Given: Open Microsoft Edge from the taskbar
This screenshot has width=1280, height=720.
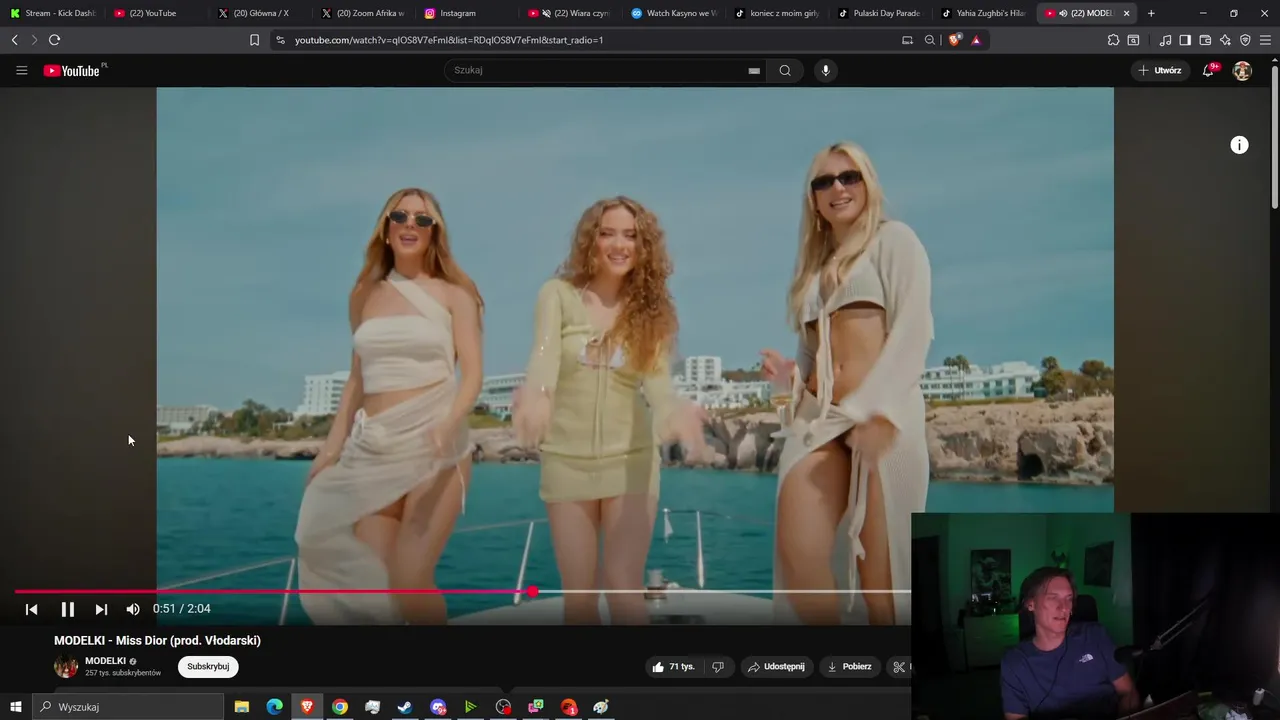Looking at the screenshot, I should (274, 707).
